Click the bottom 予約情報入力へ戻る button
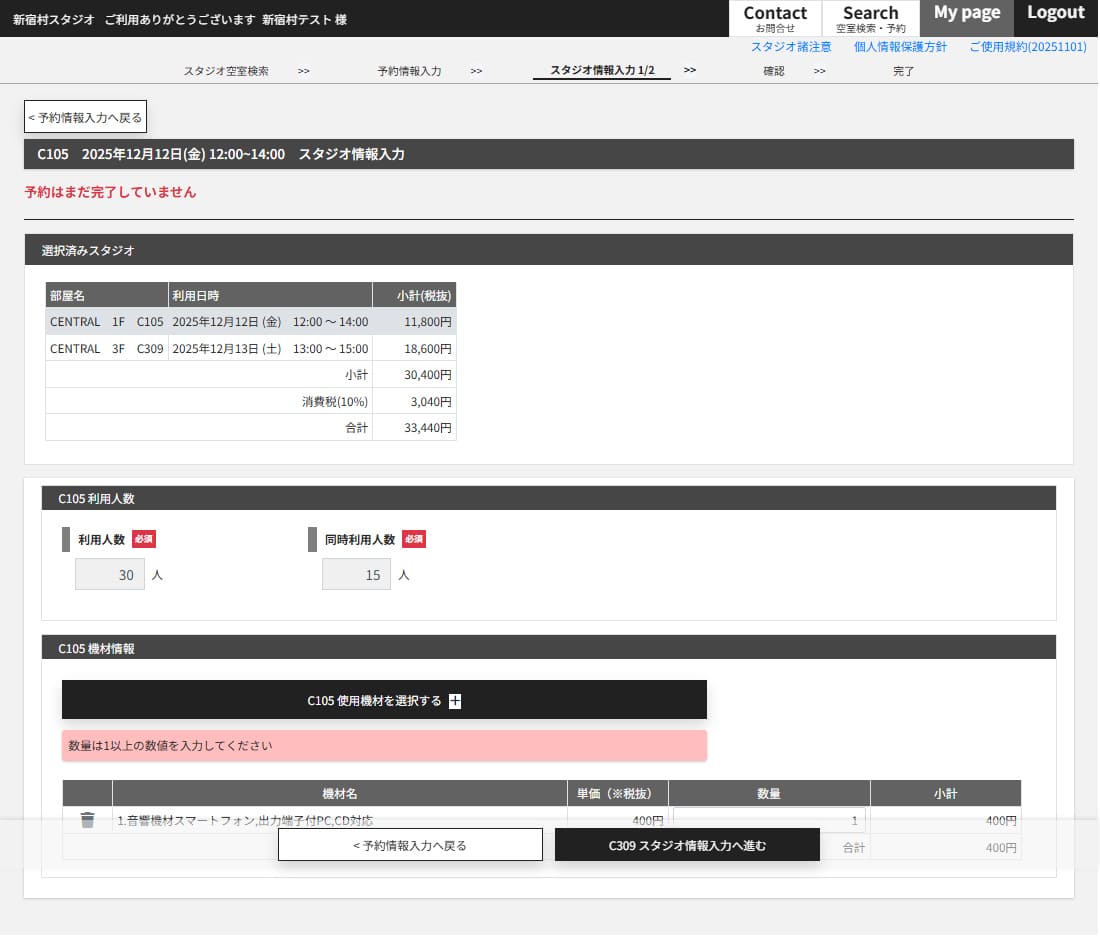The width and height of the screenshot is (1100, 936). pos(410,845)
